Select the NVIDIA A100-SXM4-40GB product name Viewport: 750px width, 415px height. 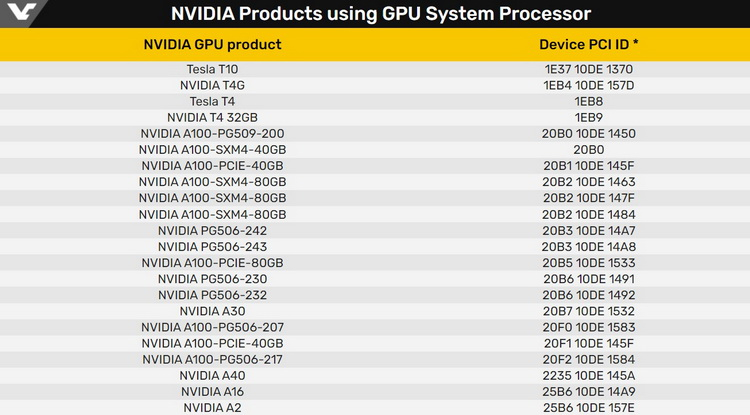click(213, 150)
